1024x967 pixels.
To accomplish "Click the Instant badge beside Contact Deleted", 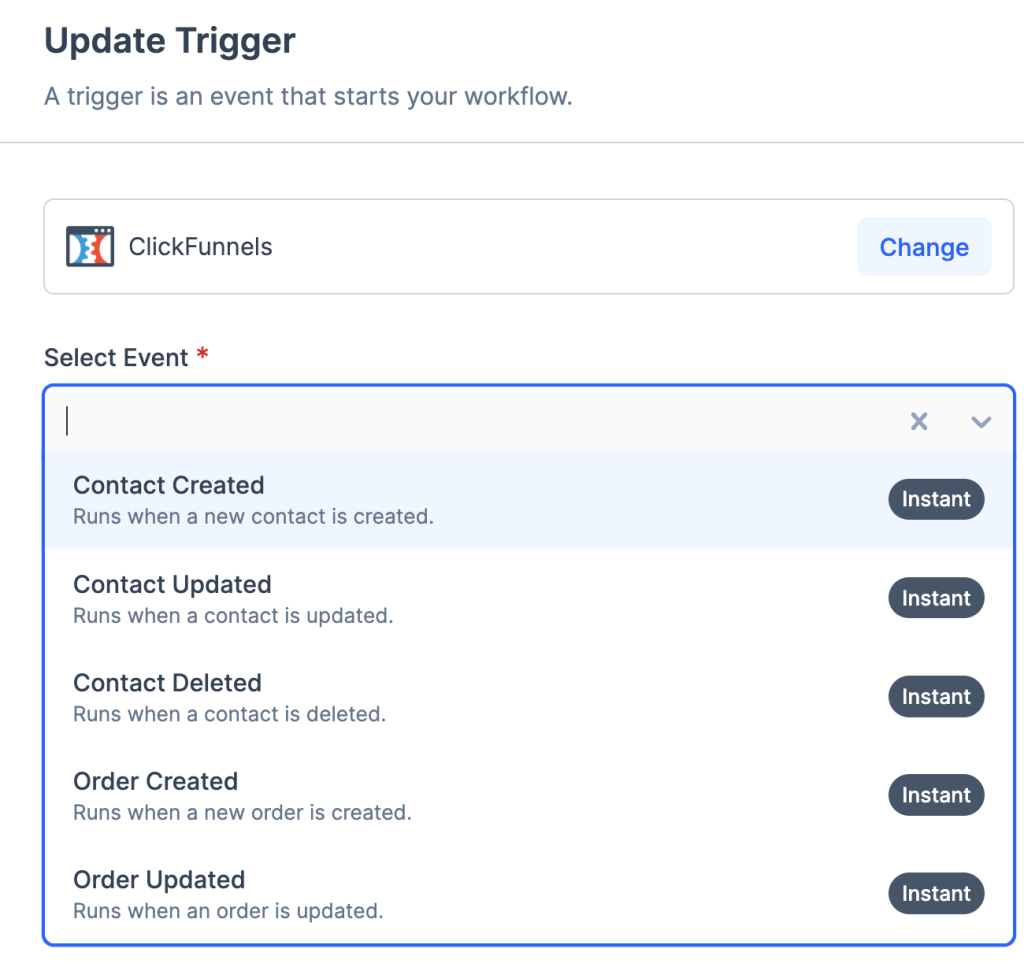I will (x=936, y=697).
